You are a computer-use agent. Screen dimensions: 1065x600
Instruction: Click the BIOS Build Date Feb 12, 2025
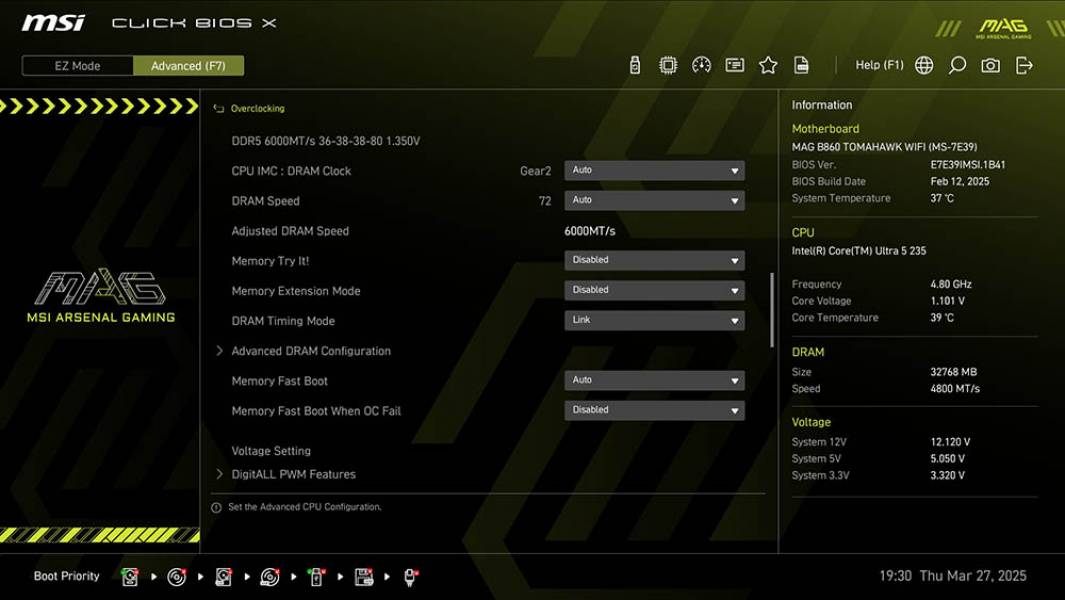[x=960, y=181]
